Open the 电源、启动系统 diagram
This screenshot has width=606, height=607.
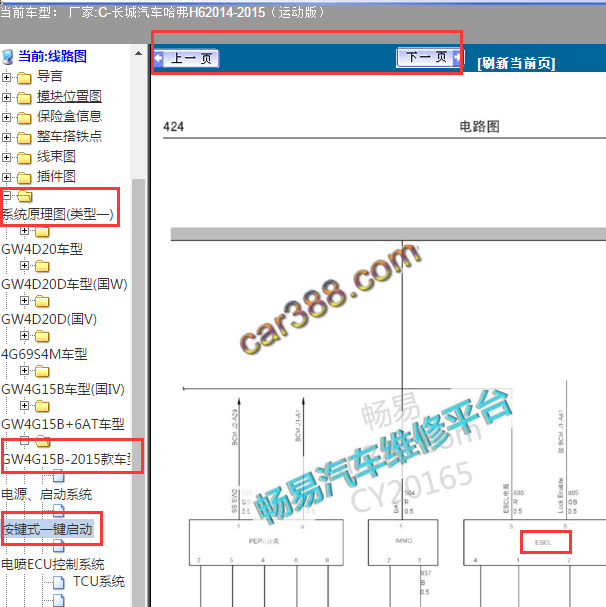[x=47, y=494]
